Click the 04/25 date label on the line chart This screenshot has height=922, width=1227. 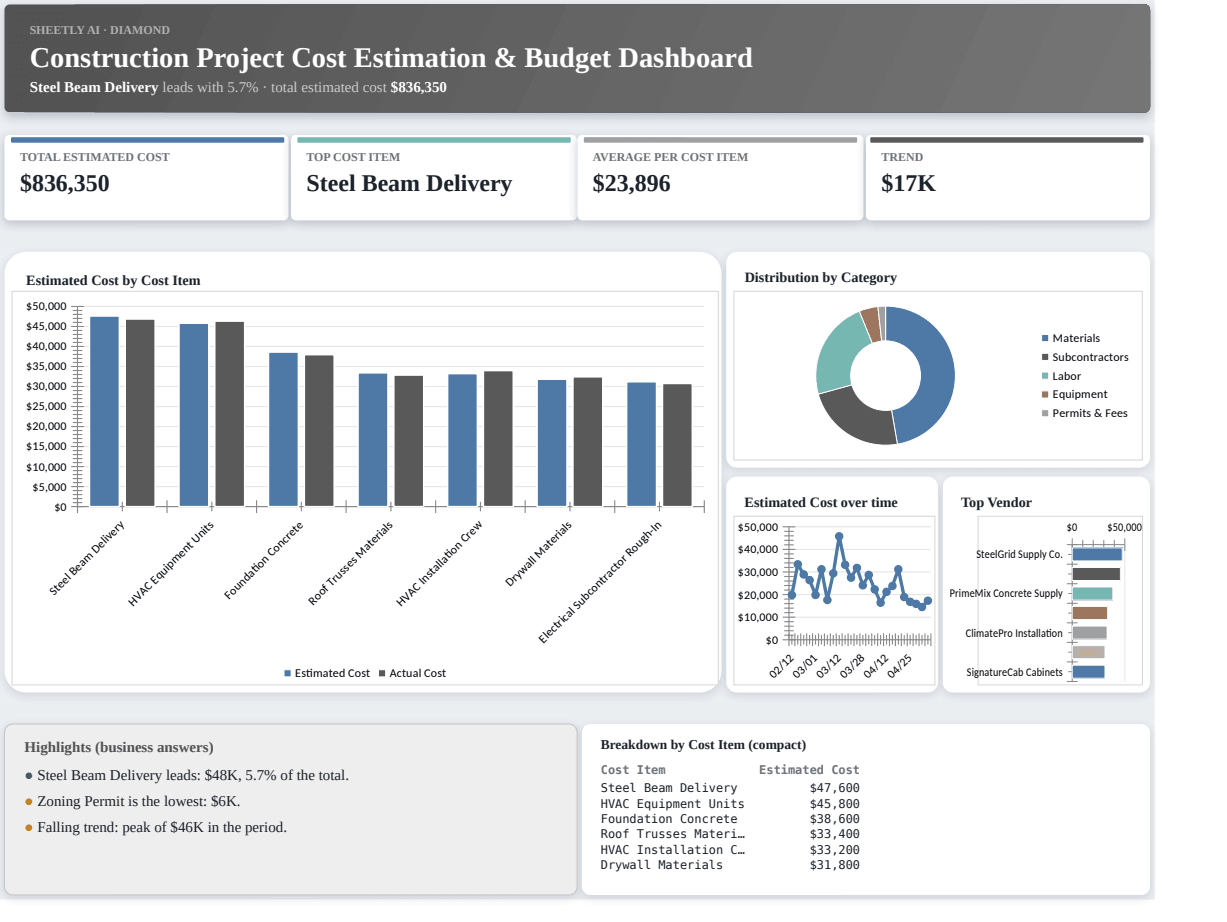pyautogui.click(x=900, y=666)
